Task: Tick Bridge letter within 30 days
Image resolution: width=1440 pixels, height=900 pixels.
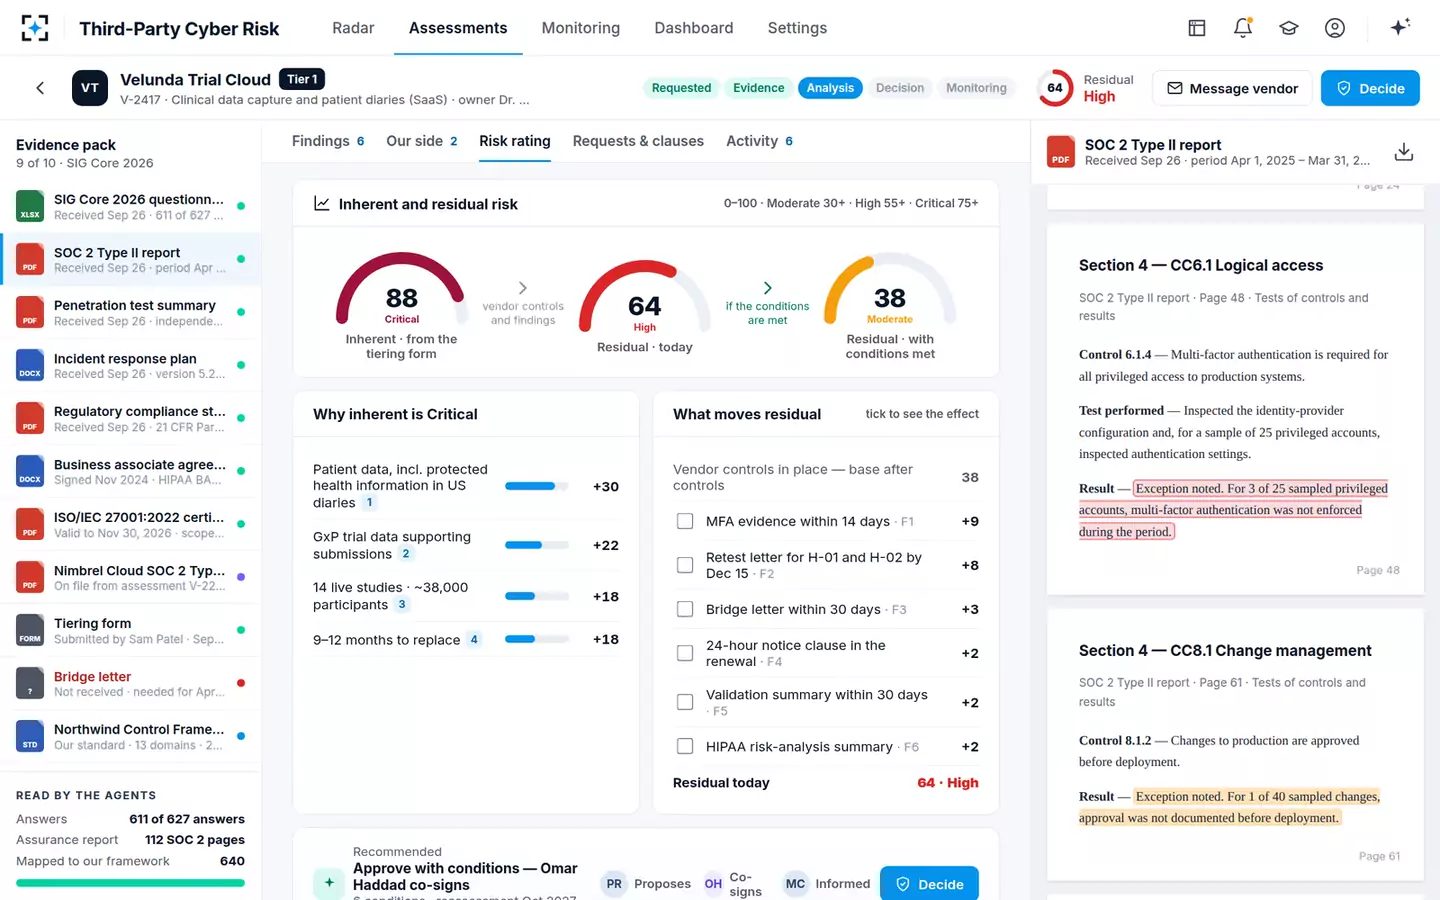Action: [685, 609]
